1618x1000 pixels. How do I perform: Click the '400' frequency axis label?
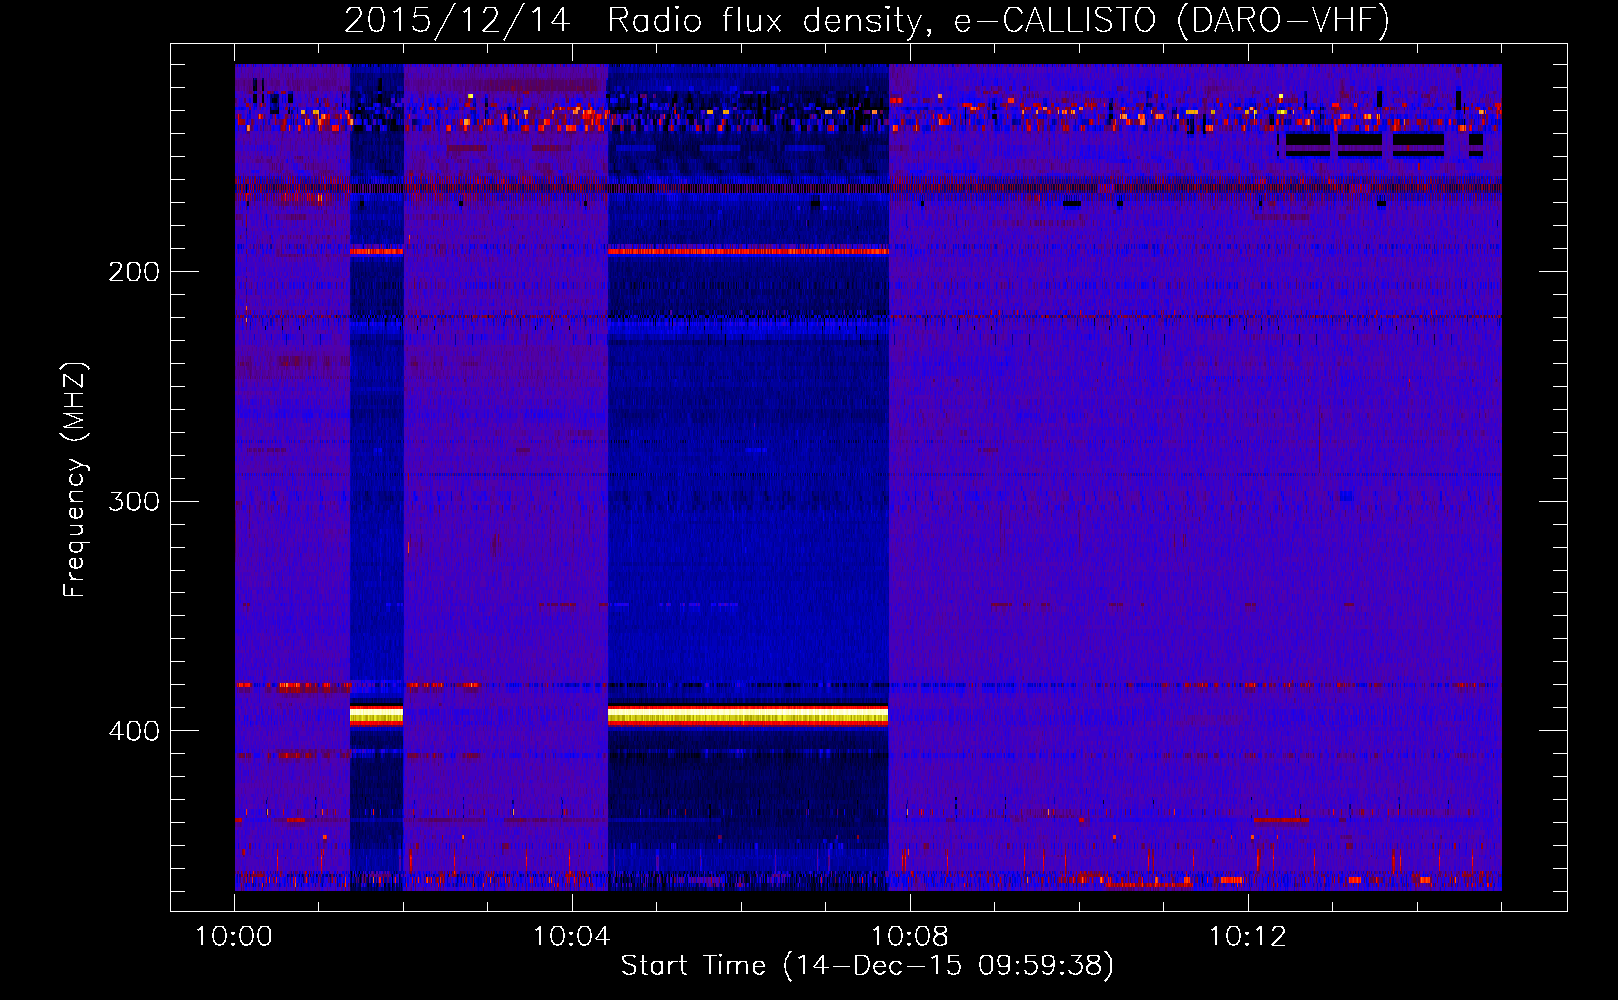click(134, 731)
